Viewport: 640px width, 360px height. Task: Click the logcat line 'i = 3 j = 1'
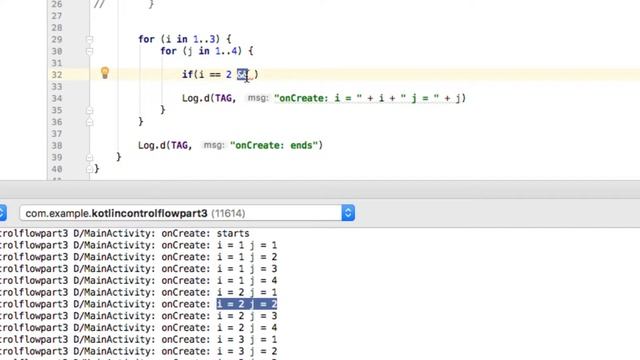pos(139,340)
